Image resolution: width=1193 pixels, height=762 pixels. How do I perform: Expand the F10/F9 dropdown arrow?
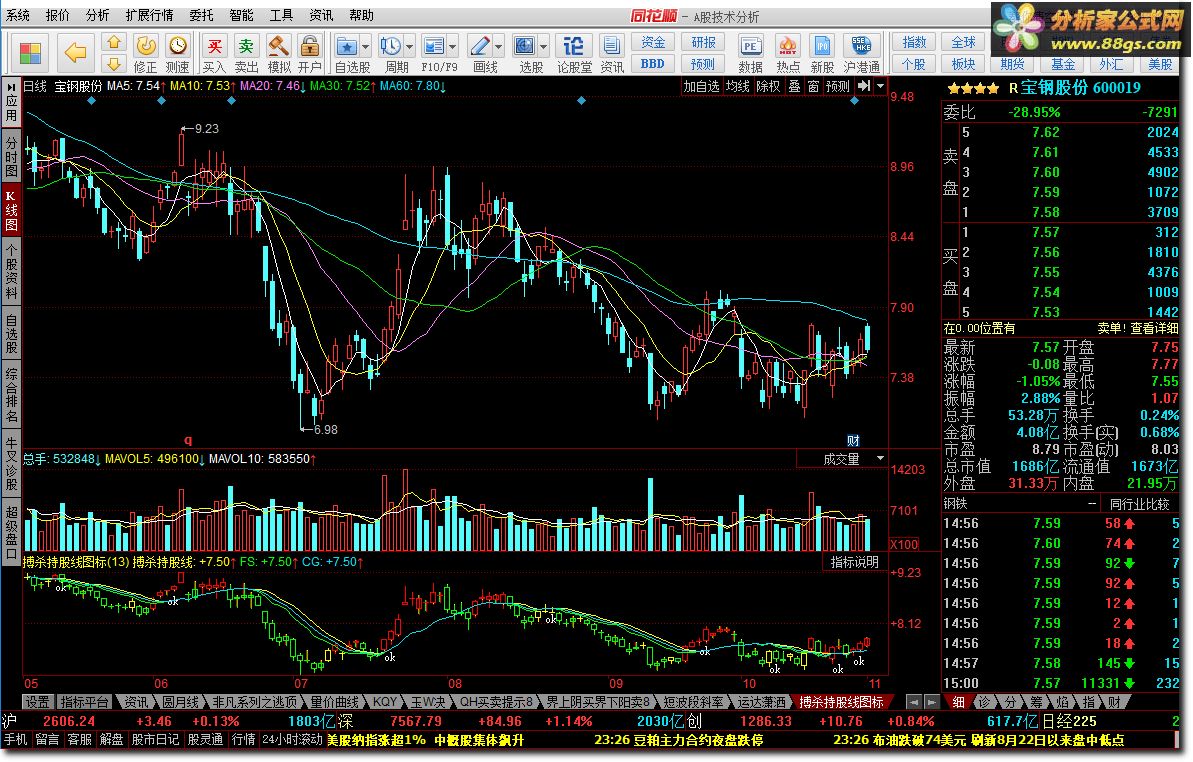tap(453, 46)
